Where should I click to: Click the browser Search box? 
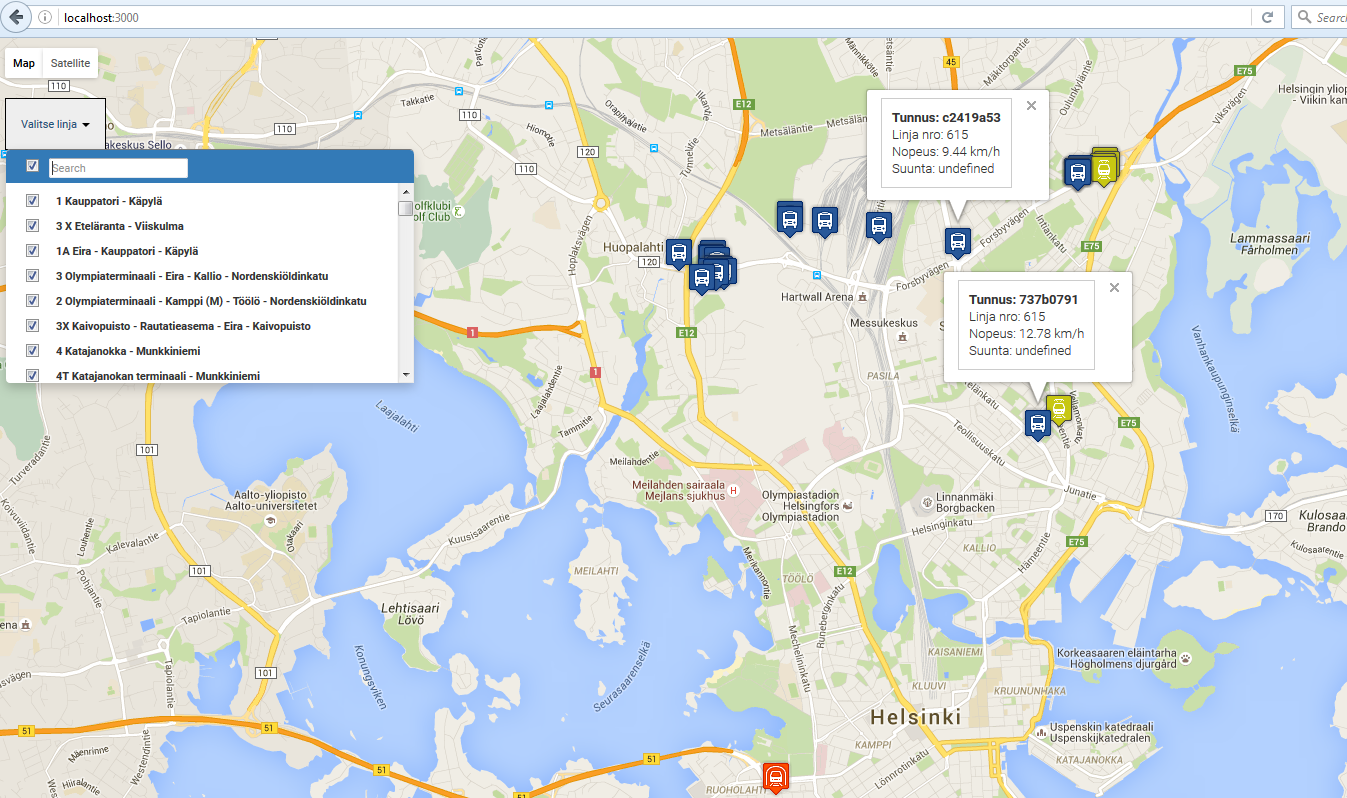1318,17
